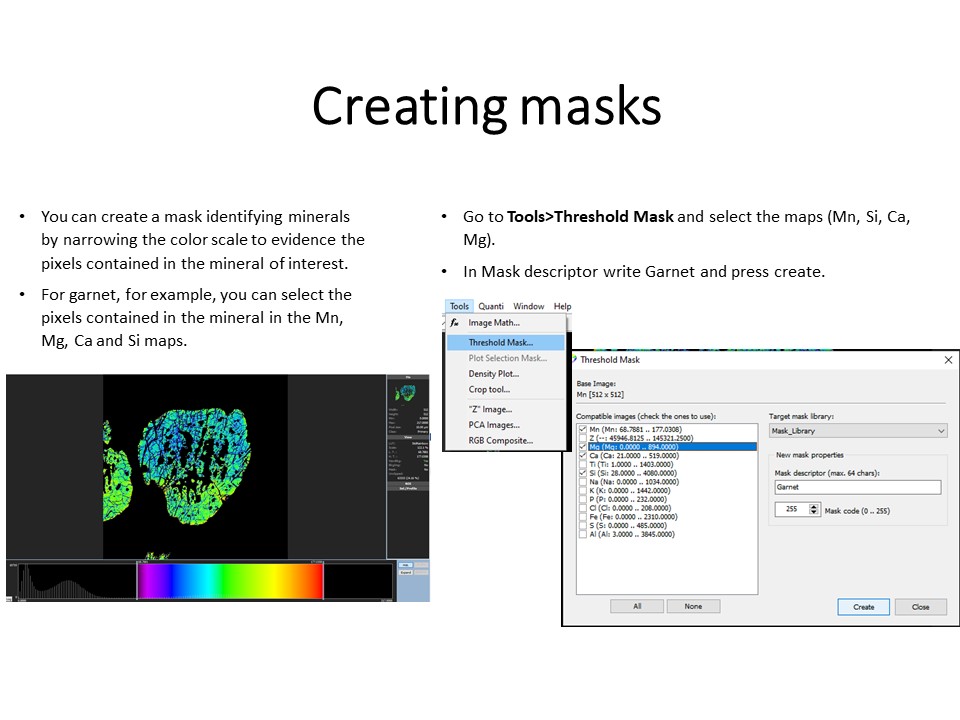Click the rainbow color scale bar

point(230,580)
